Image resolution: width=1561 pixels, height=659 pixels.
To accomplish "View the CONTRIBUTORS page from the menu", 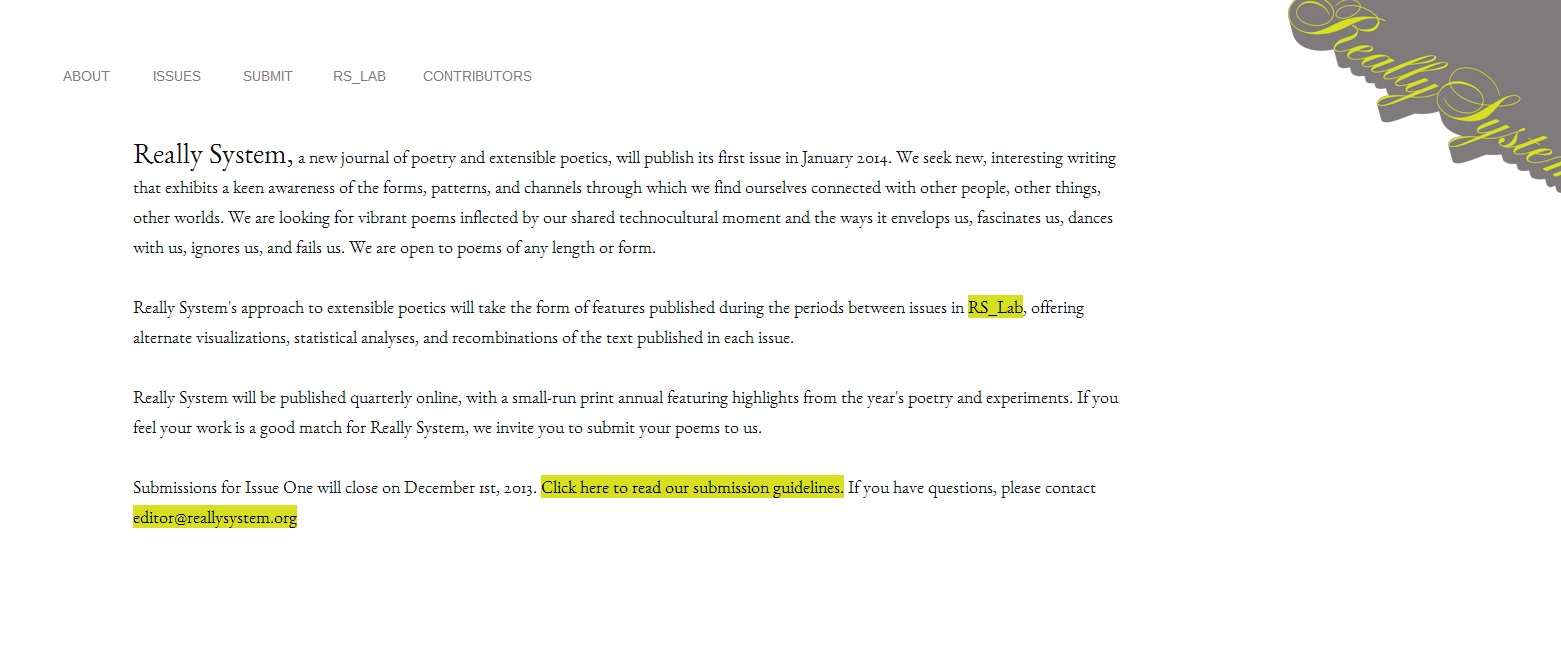I will pos(477,76).
